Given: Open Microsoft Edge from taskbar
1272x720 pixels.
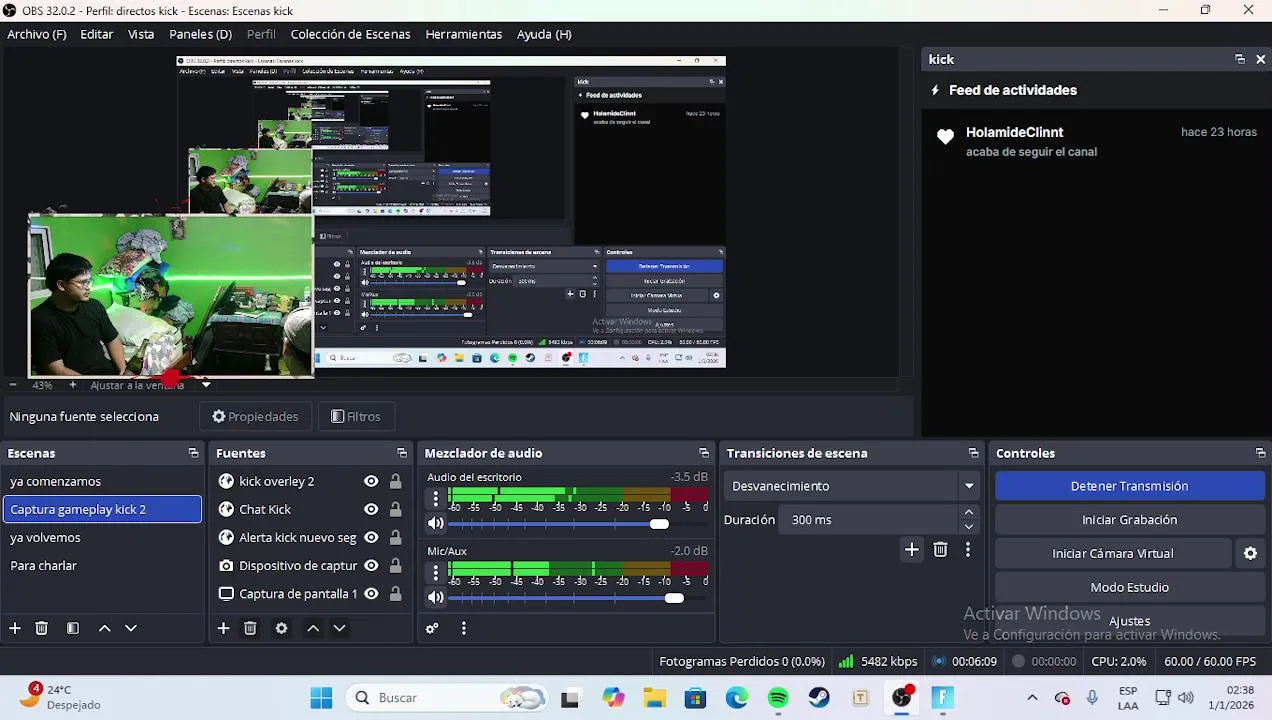Looking at the screenshot, I should 737,698.
